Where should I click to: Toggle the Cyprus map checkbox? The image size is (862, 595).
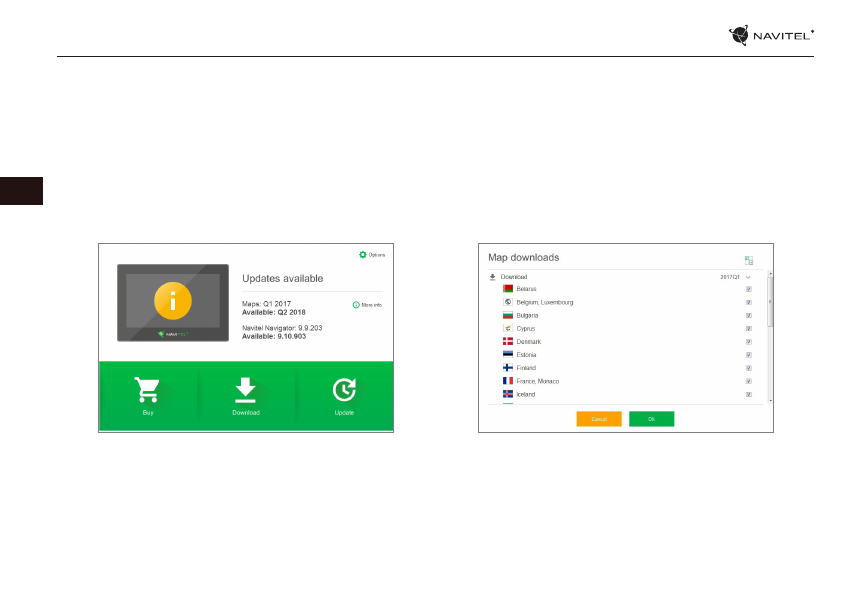(748, 328)
